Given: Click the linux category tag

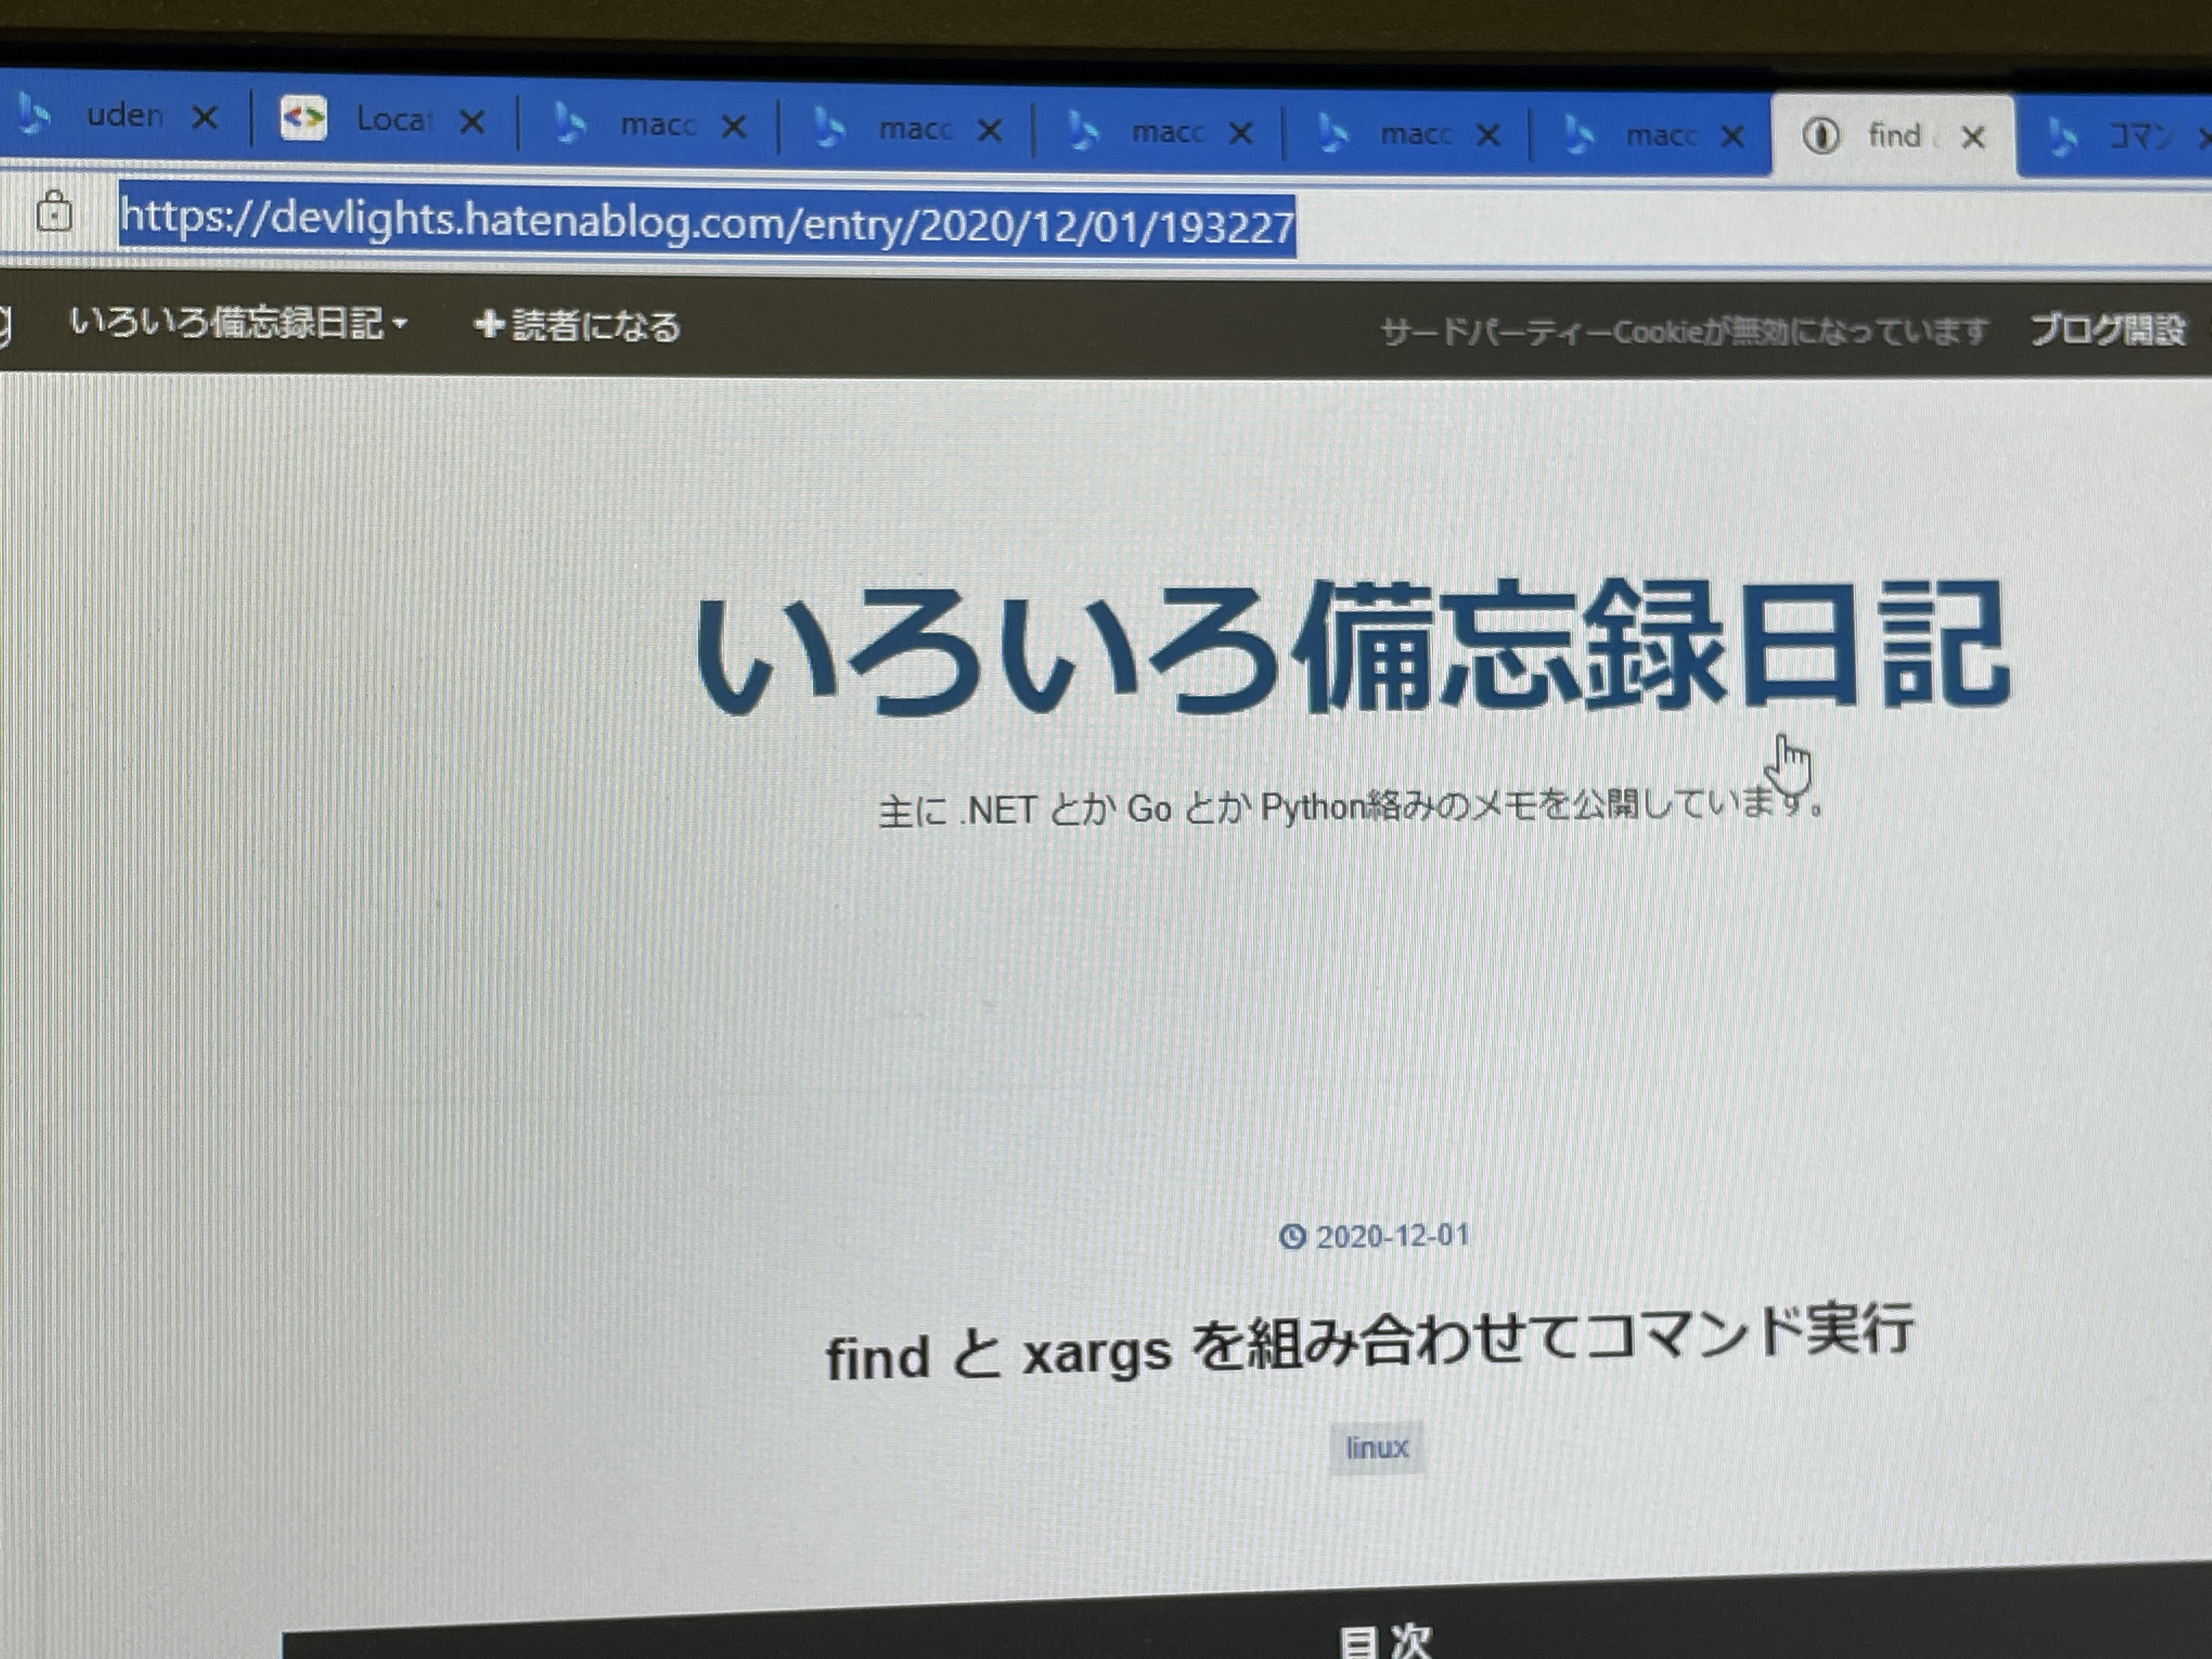Looking at the screenshot, I should coord(1377,1447).
